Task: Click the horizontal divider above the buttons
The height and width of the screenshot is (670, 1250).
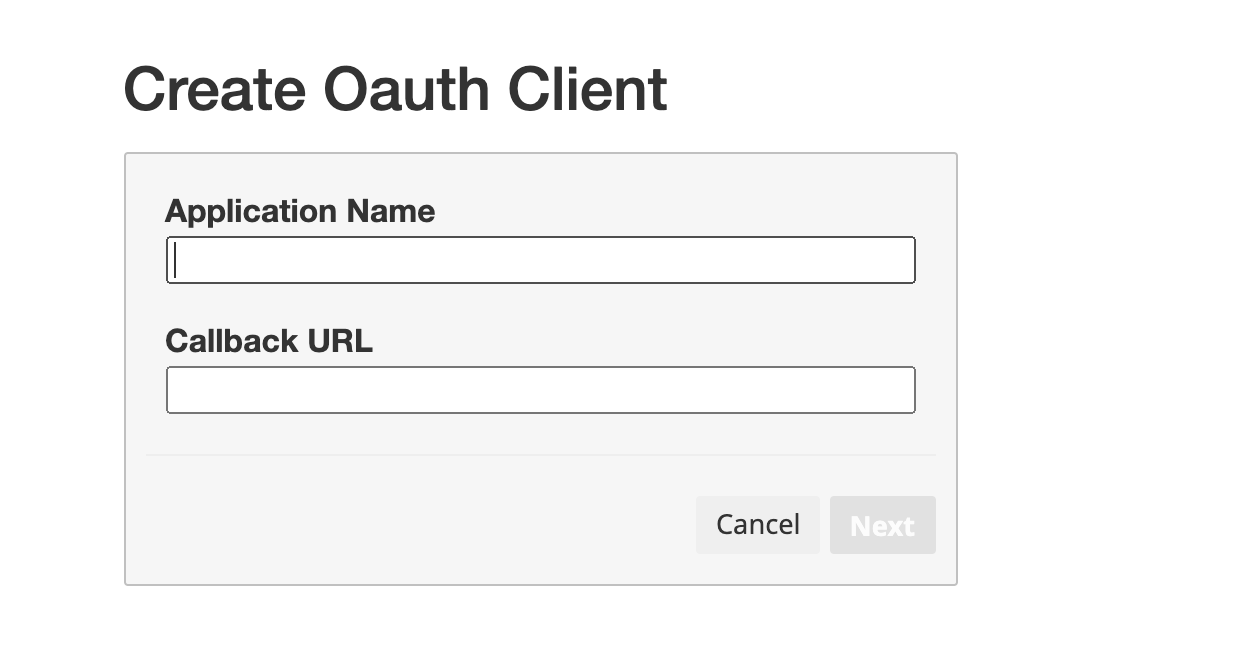Action: [541, 455]
